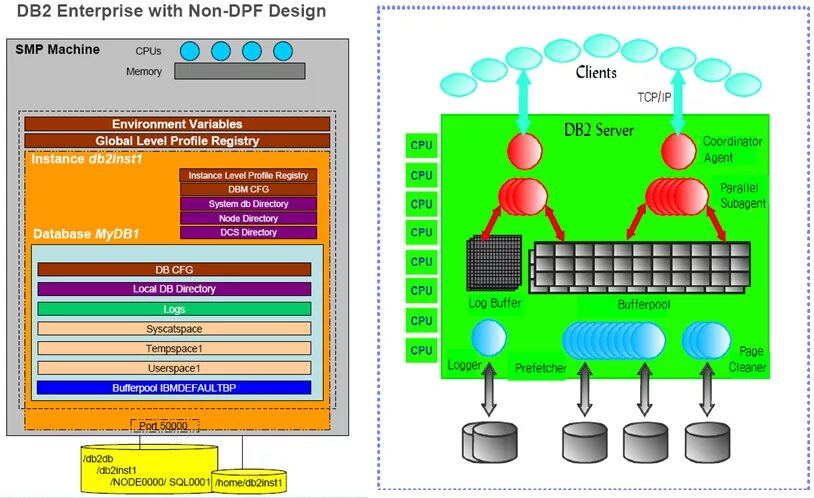Select the green 'Logs' bar
The image size is (814, 498).
click(x=174, y=309)
